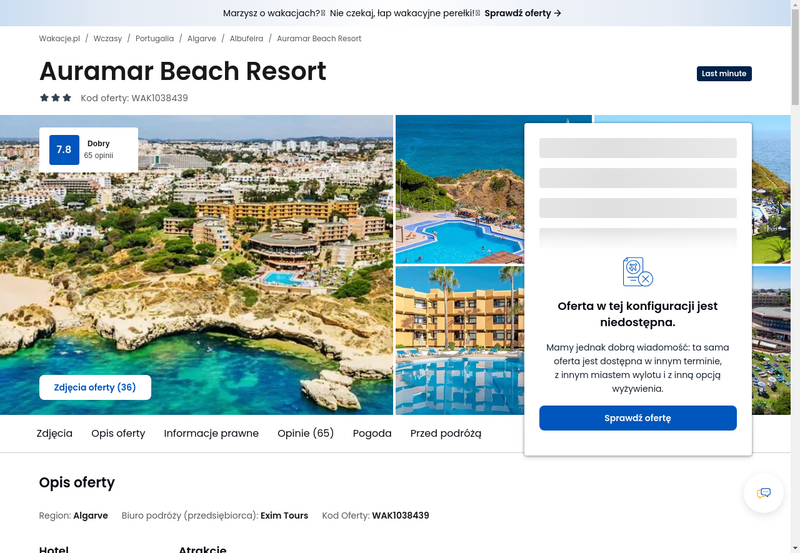
Task: Click the arrow next to Sprawdź oferty
Action: click(558, 13)
